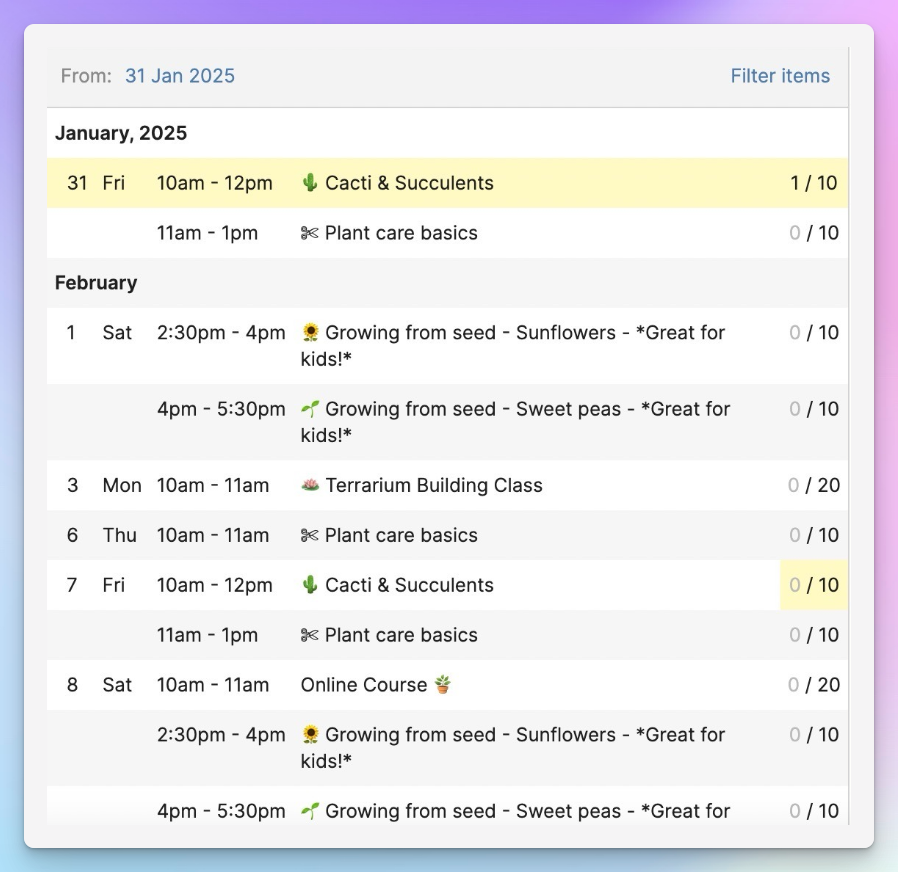Click 0 / 20 for Online Course

813,684
